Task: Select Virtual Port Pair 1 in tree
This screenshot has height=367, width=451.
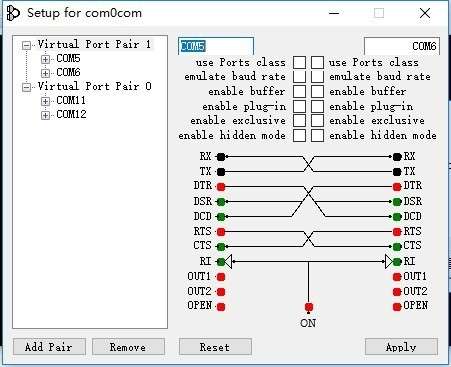Action: [94, 44]
